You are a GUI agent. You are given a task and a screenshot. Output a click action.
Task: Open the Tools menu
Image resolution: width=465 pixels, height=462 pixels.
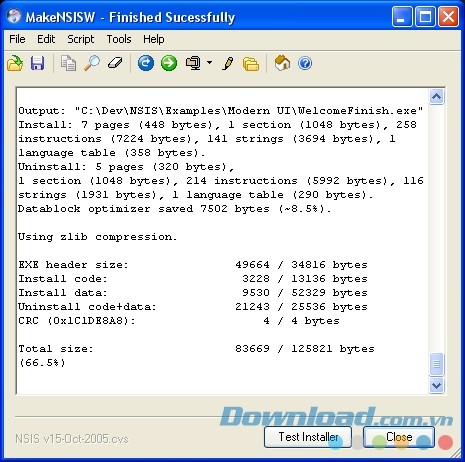tap(119, 39)
